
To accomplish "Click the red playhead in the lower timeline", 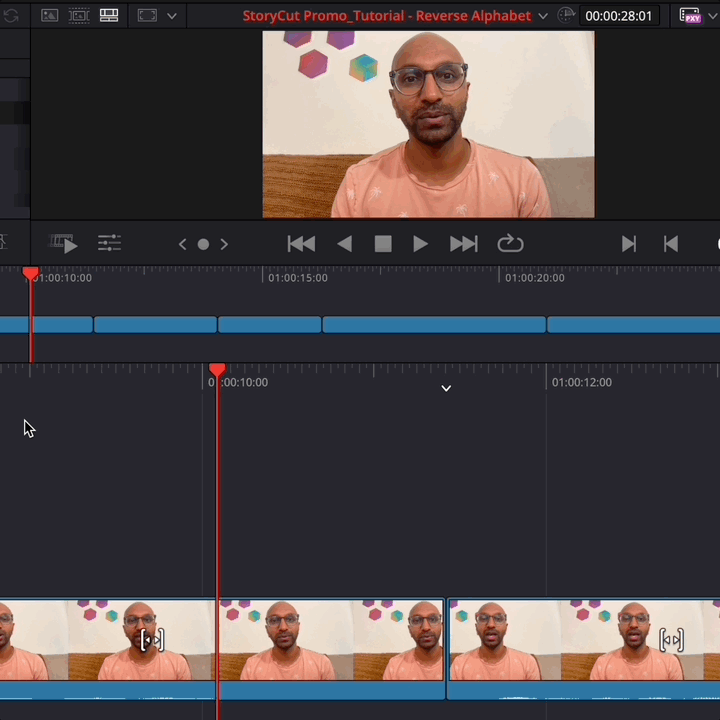I will [217, 371].
